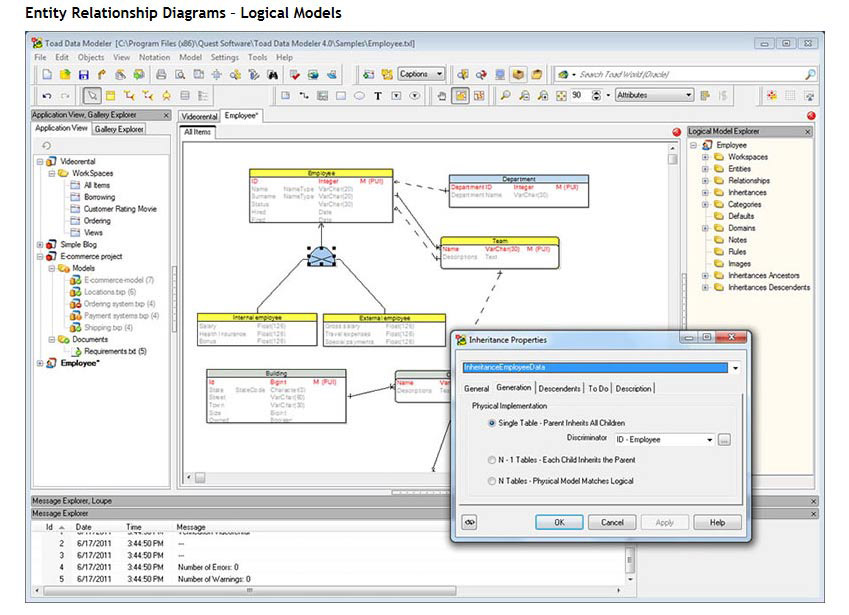Click the link icon in Inheritance Properties
Screen dimensions: 849x615
469,522
